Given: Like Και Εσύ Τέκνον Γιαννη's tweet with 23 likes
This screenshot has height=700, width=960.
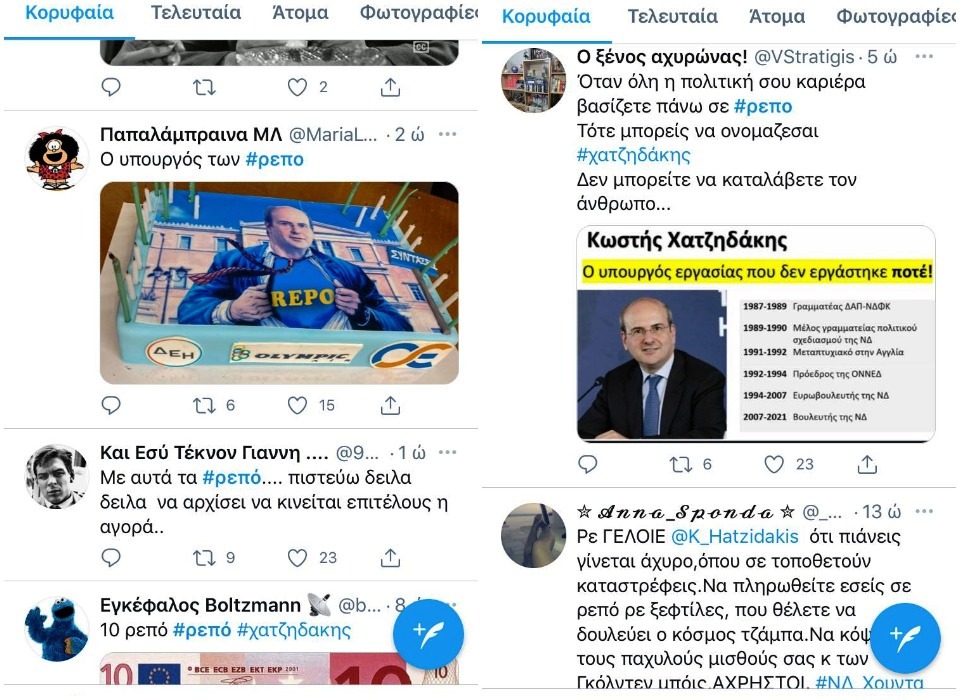Looking at the screenshot, I should tap(297, 557).
